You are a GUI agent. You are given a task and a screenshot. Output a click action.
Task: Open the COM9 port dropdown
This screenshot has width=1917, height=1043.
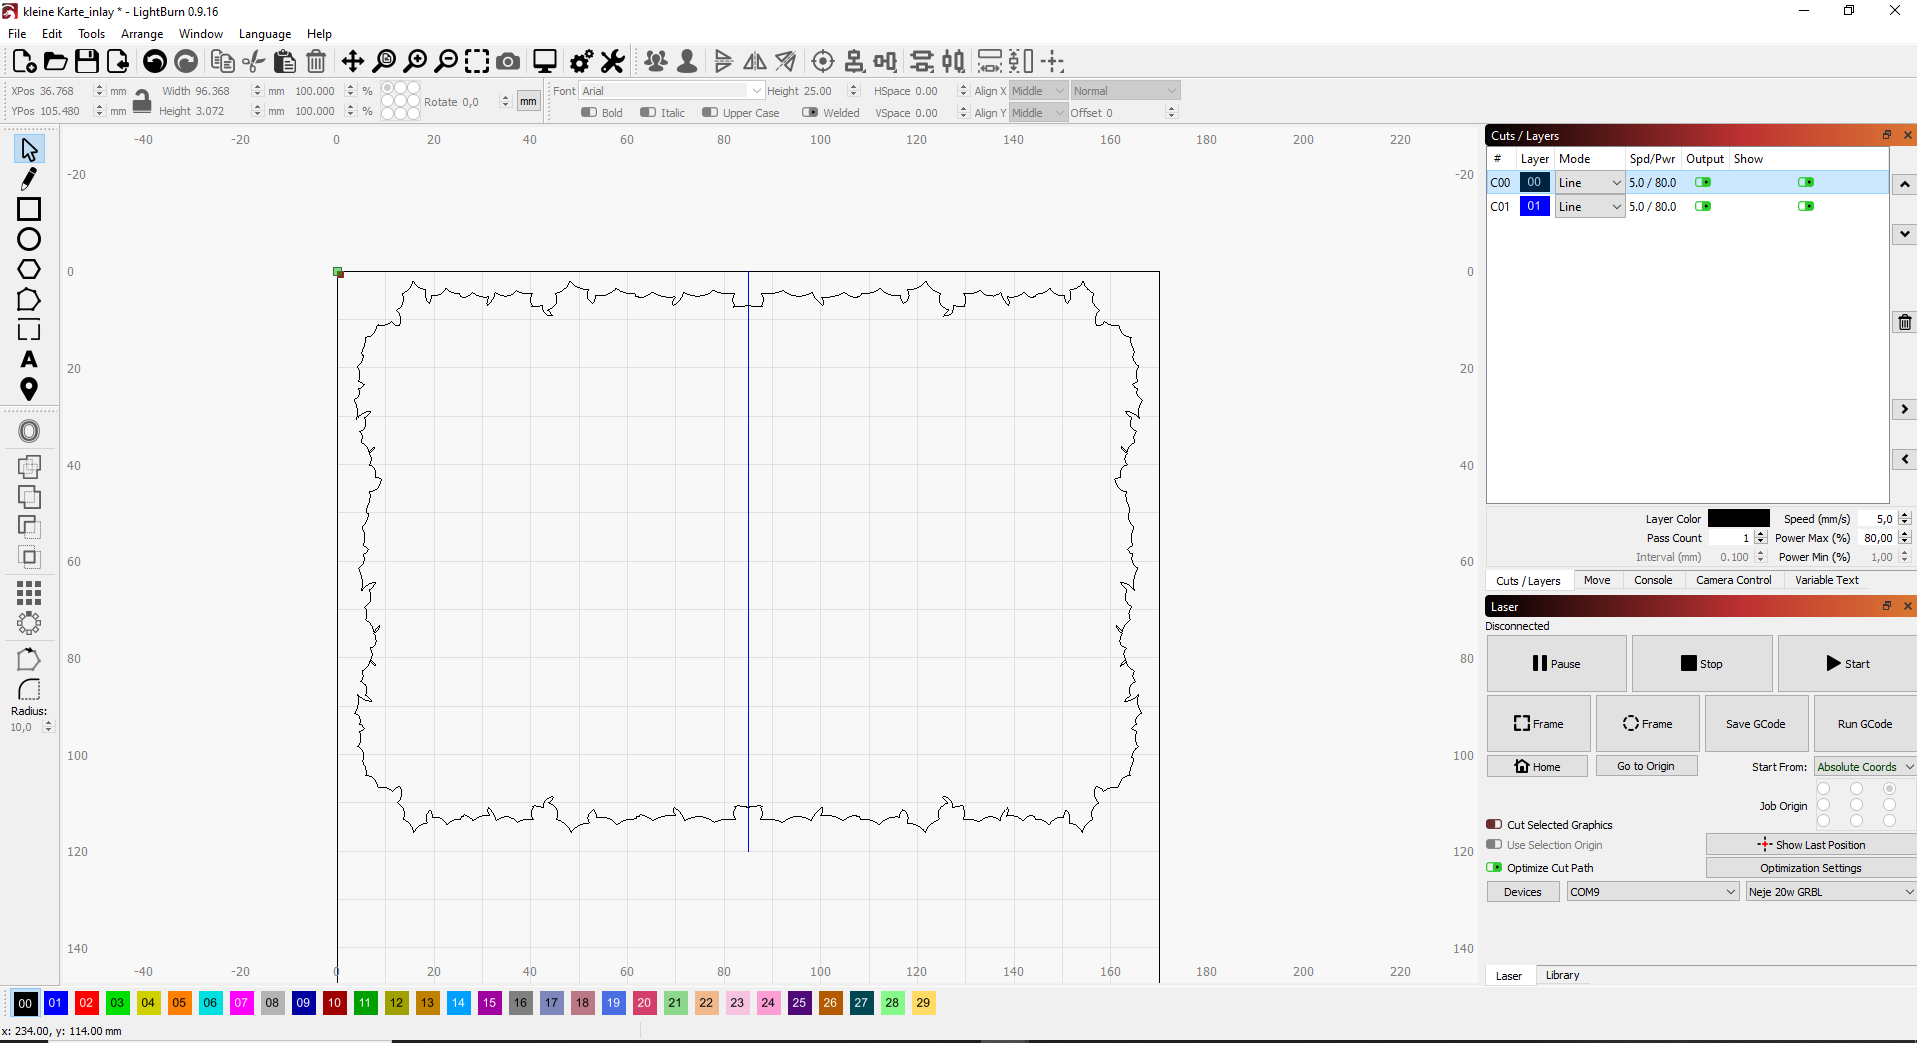pos(1653,892)
